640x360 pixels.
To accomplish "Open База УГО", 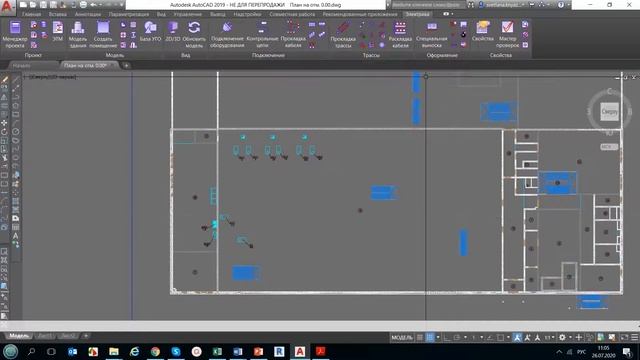I will pyautogui.click(x=151, y=31).
